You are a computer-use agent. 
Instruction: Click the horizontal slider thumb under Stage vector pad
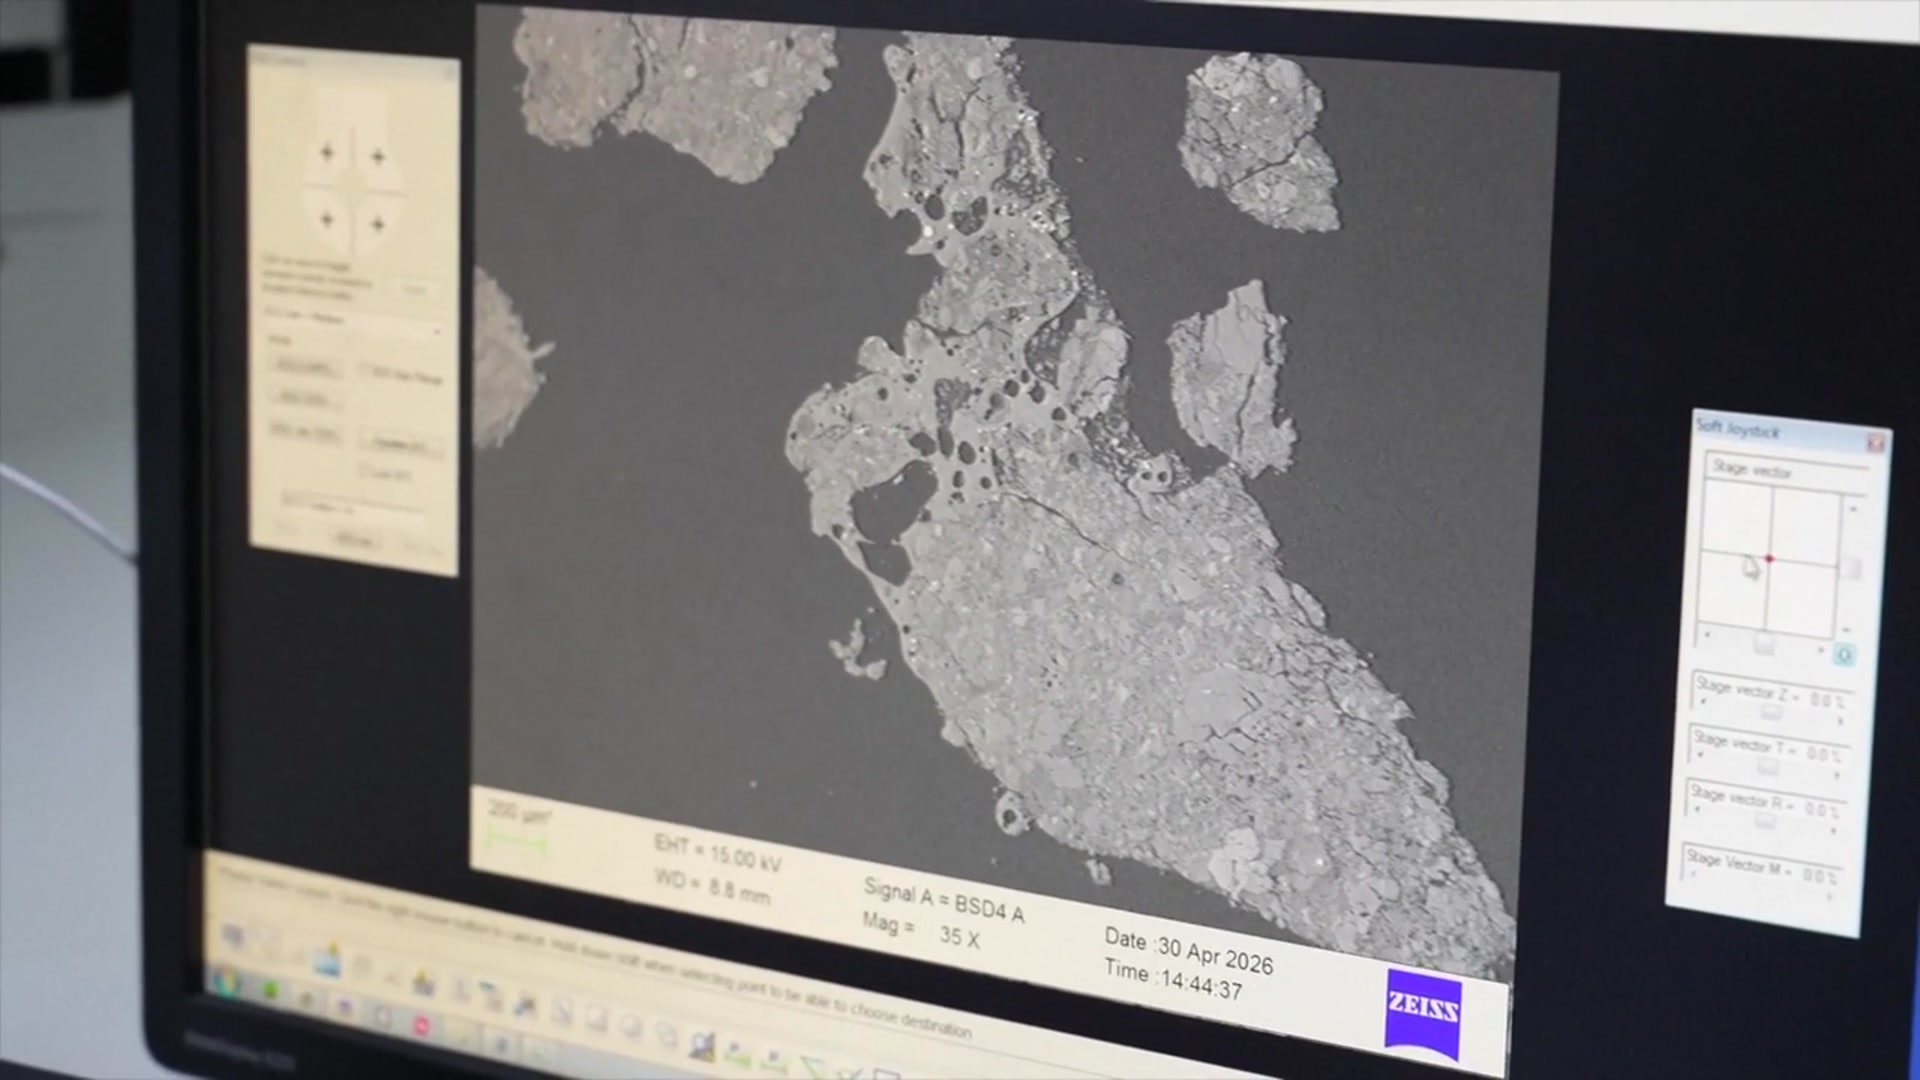coord(1764,645)
